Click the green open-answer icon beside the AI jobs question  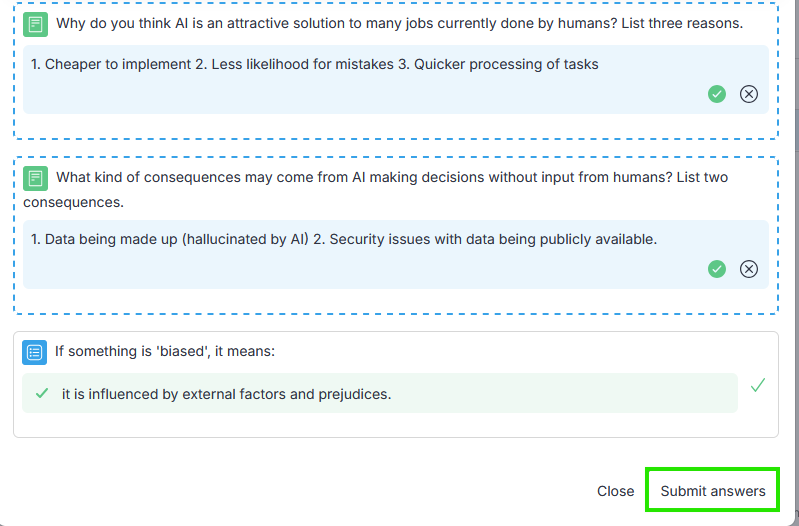tap(35, 23)
